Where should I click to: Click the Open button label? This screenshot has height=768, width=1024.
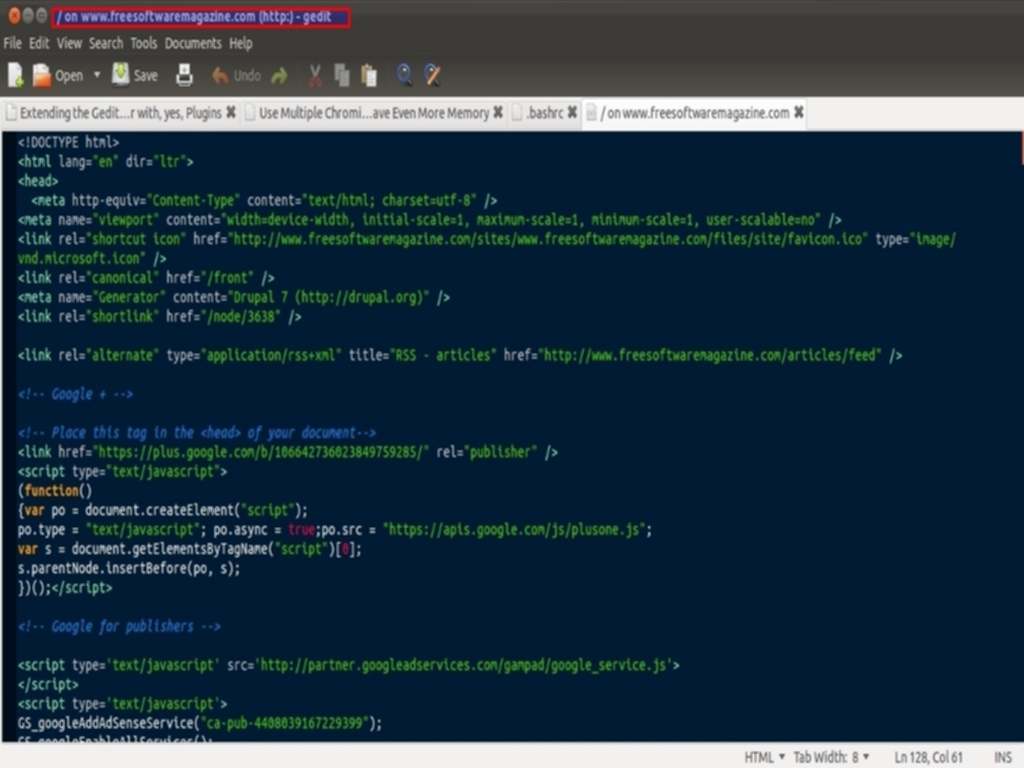(x=69, y=76)
